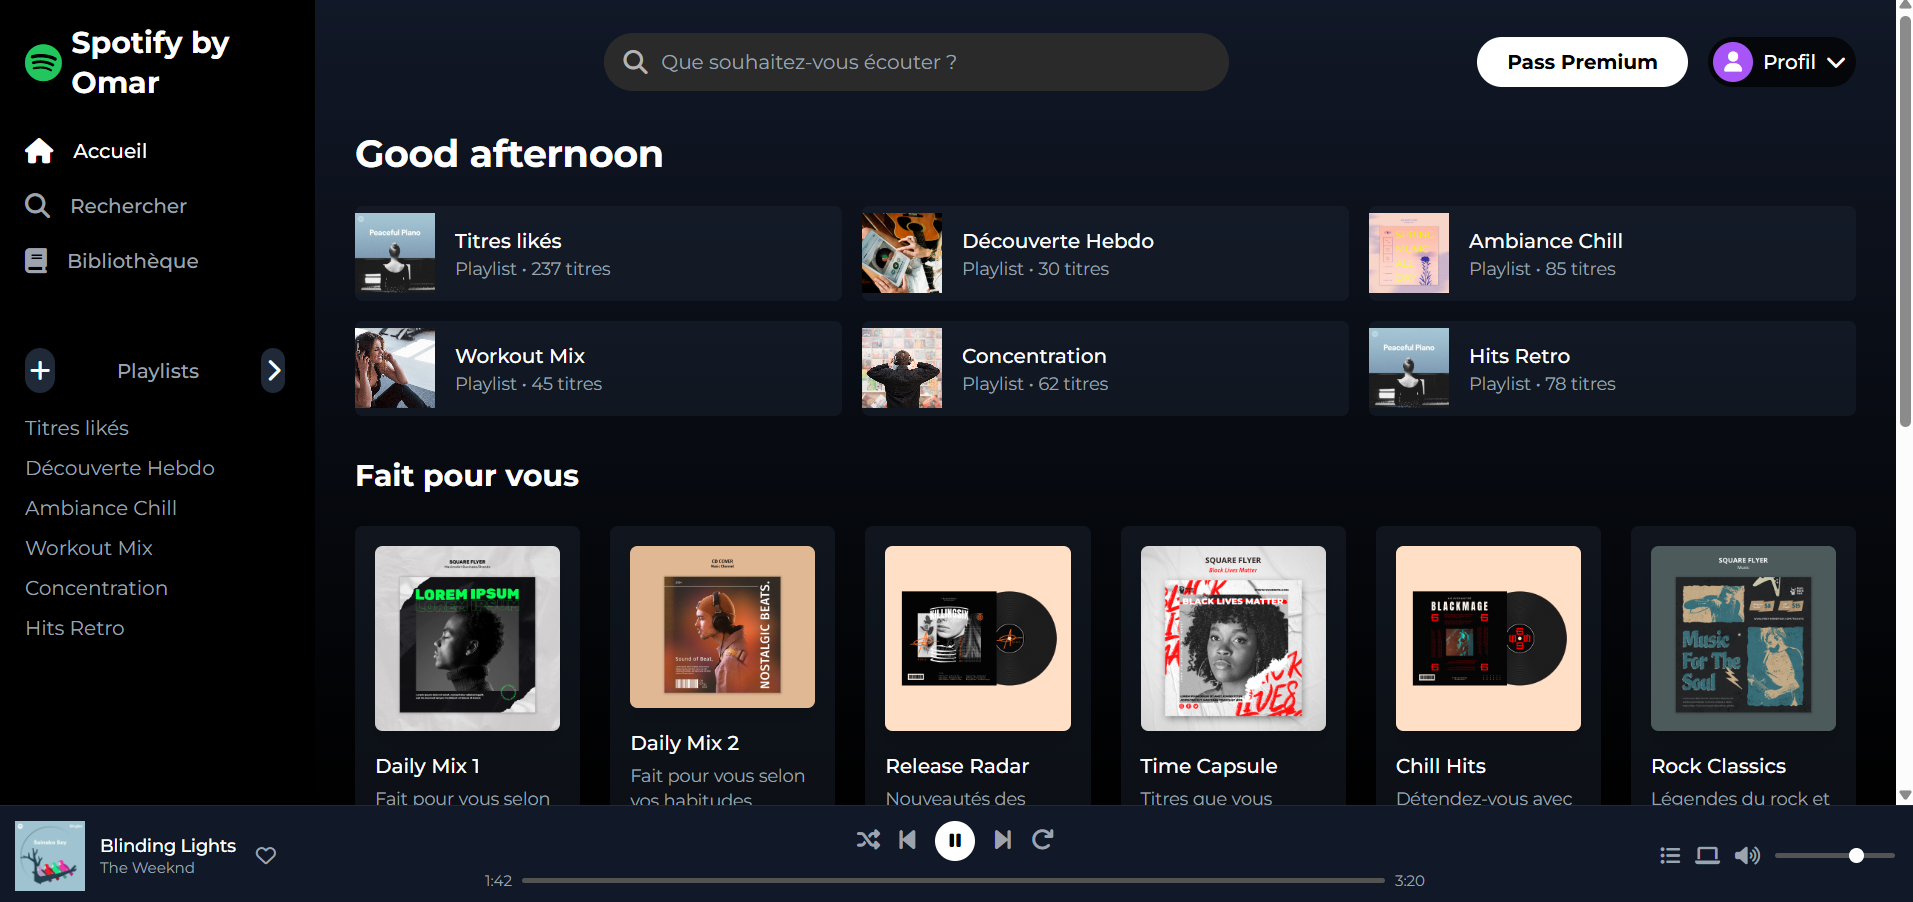Expand the Playlists section arrow
Viewport: 1913px width, 902px height.
[x=274, y=370]
